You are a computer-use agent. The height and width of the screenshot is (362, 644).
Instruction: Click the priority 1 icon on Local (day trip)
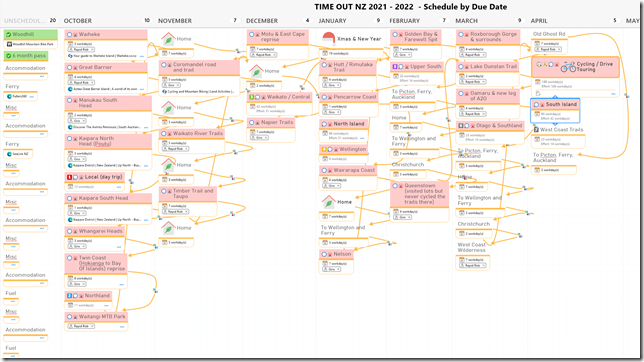click(x=69, y=177)
